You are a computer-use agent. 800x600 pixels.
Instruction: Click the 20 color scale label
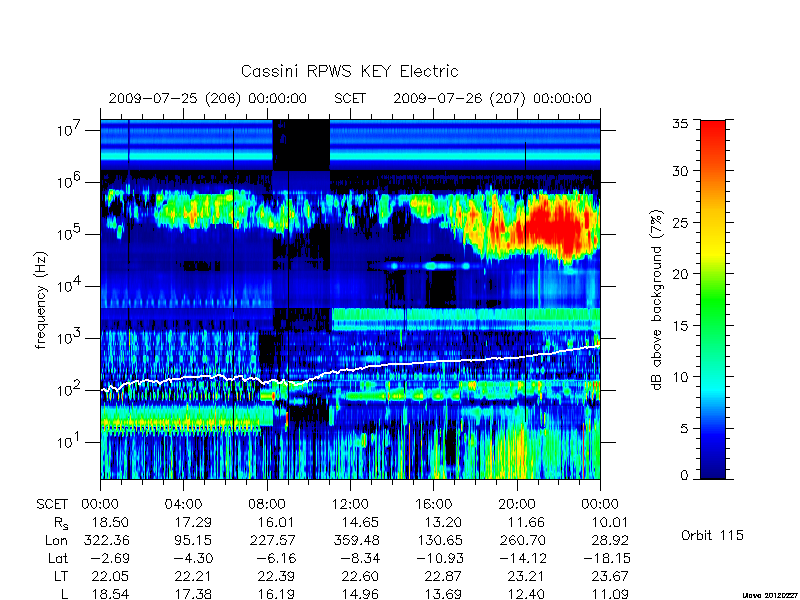coord(681,274)
